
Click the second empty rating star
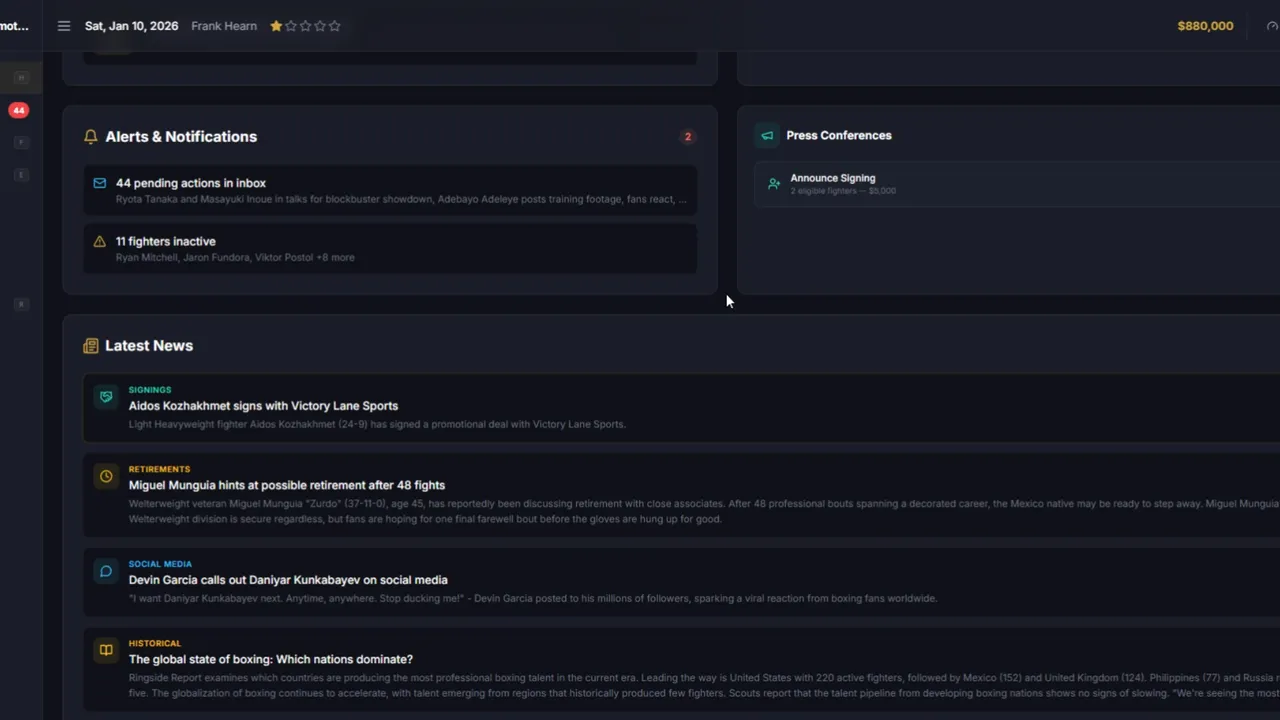click(x=291, y=26)
